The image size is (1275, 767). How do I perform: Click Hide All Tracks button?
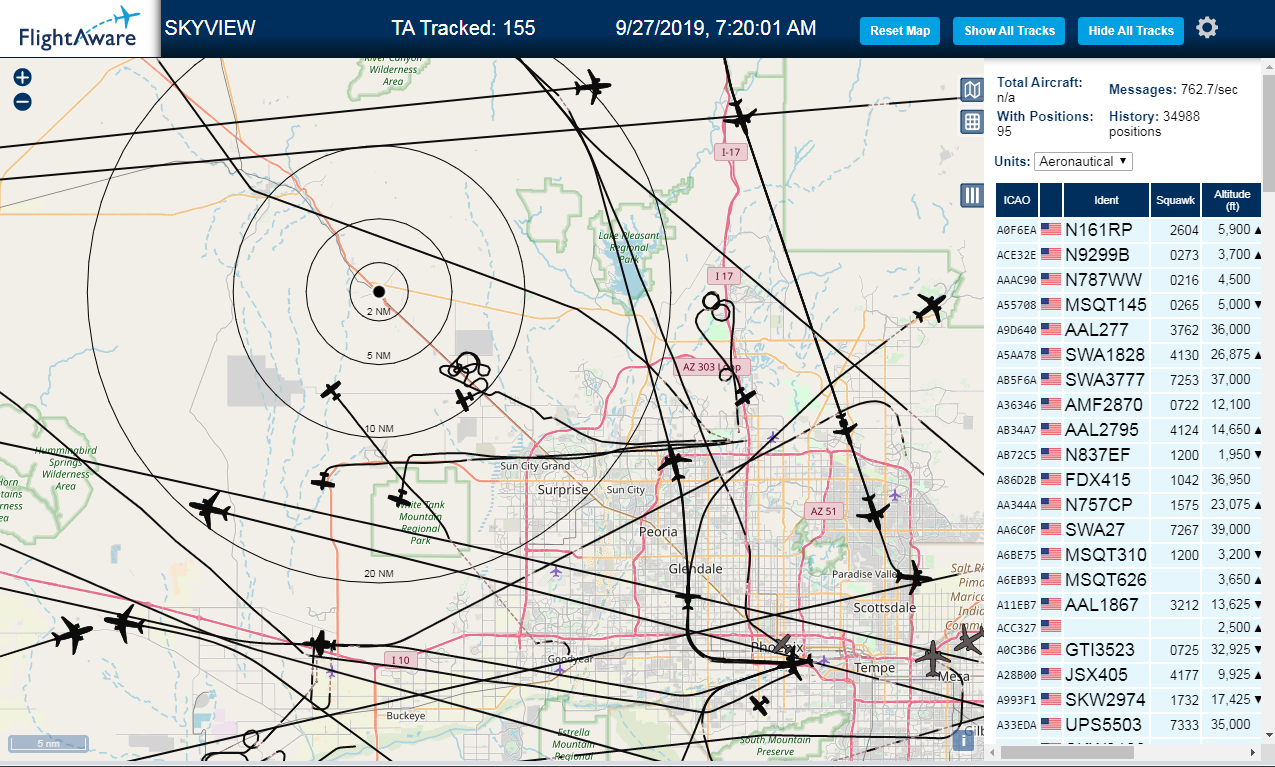(1131, 31)
